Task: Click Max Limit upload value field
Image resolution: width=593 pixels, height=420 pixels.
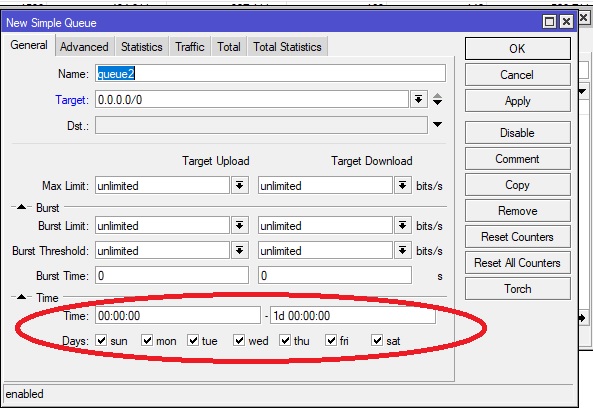Action: 162,185
